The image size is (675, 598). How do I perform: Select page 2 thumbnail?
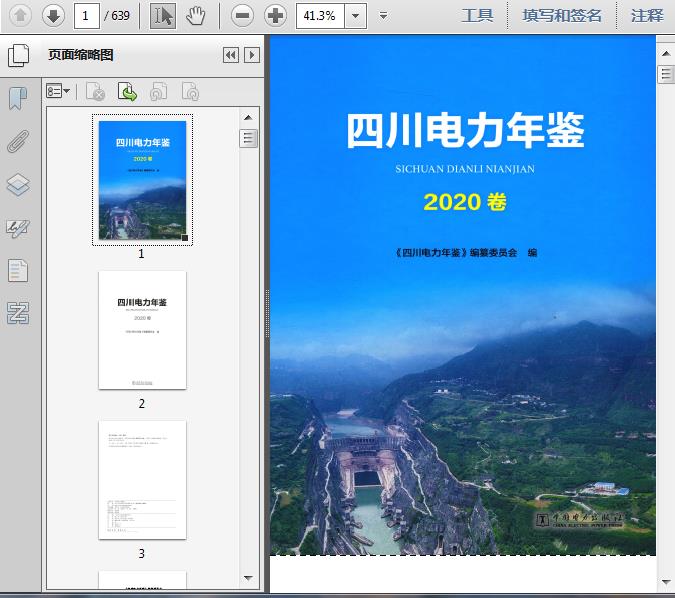(x=142, y=330)
